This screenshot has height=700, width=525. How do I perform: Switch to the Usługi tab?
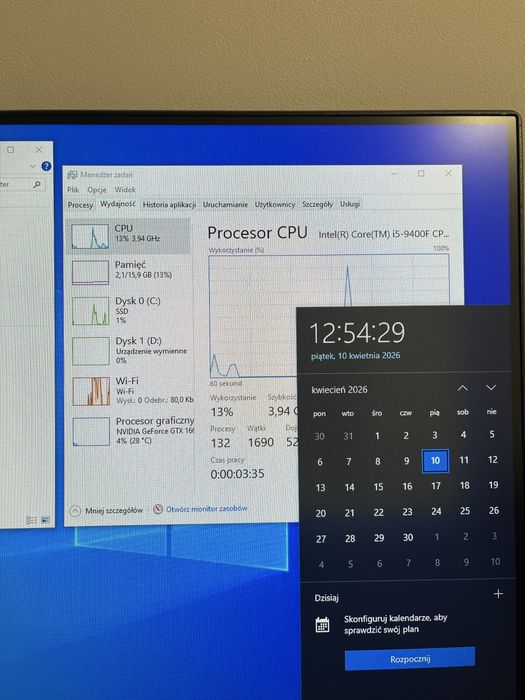[x=350, y=204]
